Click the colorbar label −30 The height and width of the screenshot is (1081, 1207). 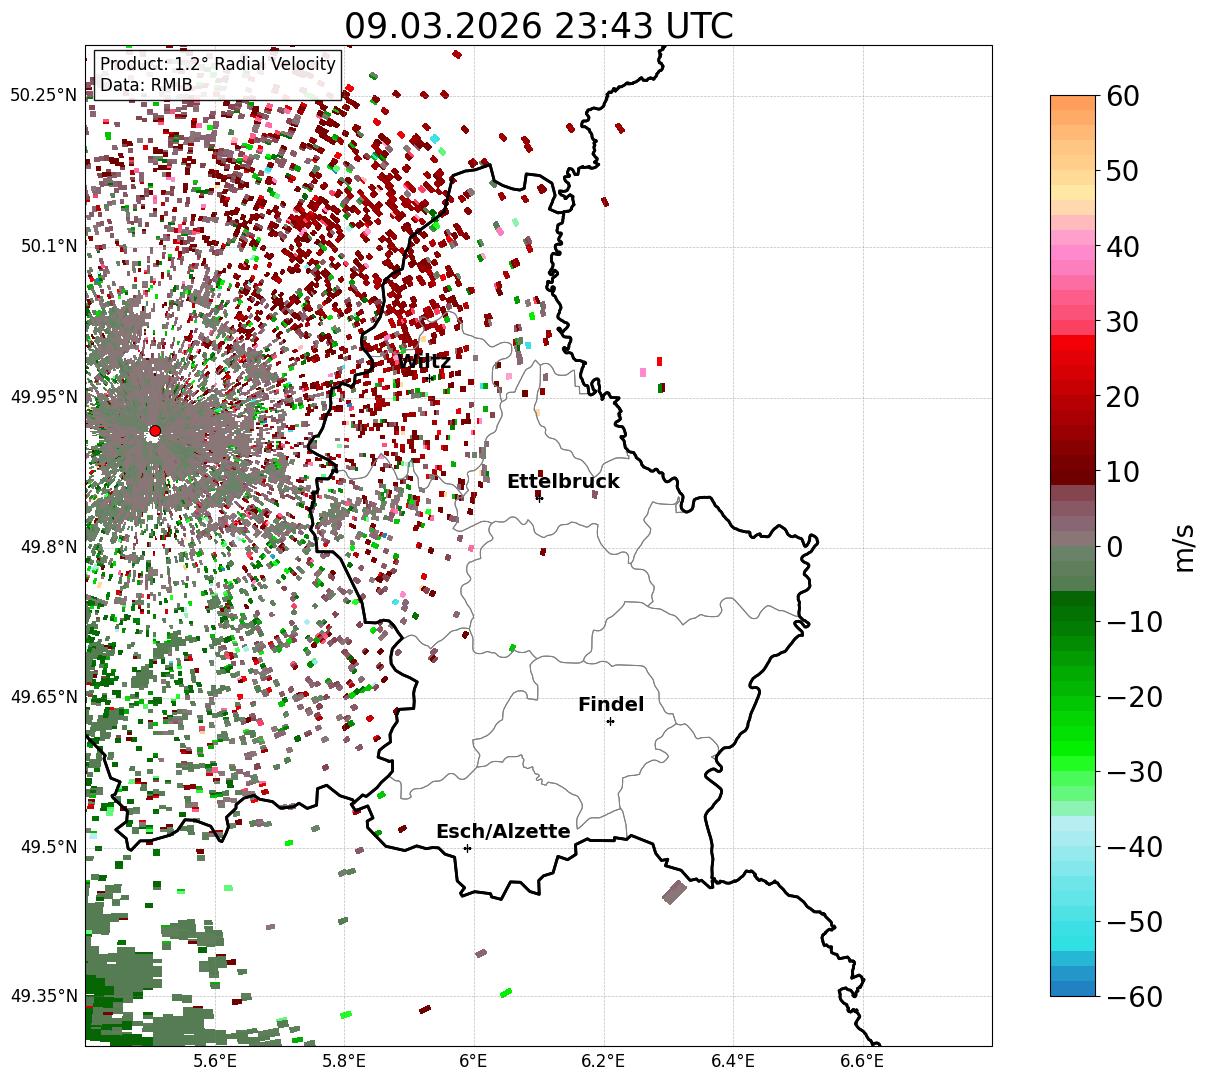[1134, 772]
